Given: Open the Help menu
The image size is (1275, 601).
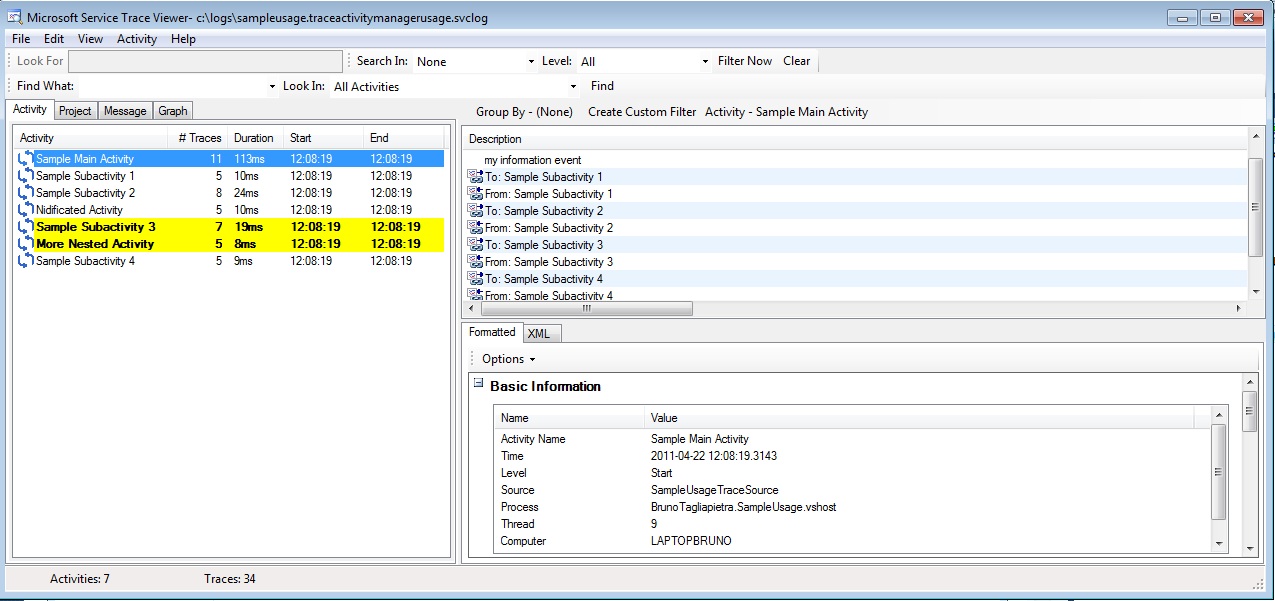Looking at the screenshot, I should (x=183, y=39).
